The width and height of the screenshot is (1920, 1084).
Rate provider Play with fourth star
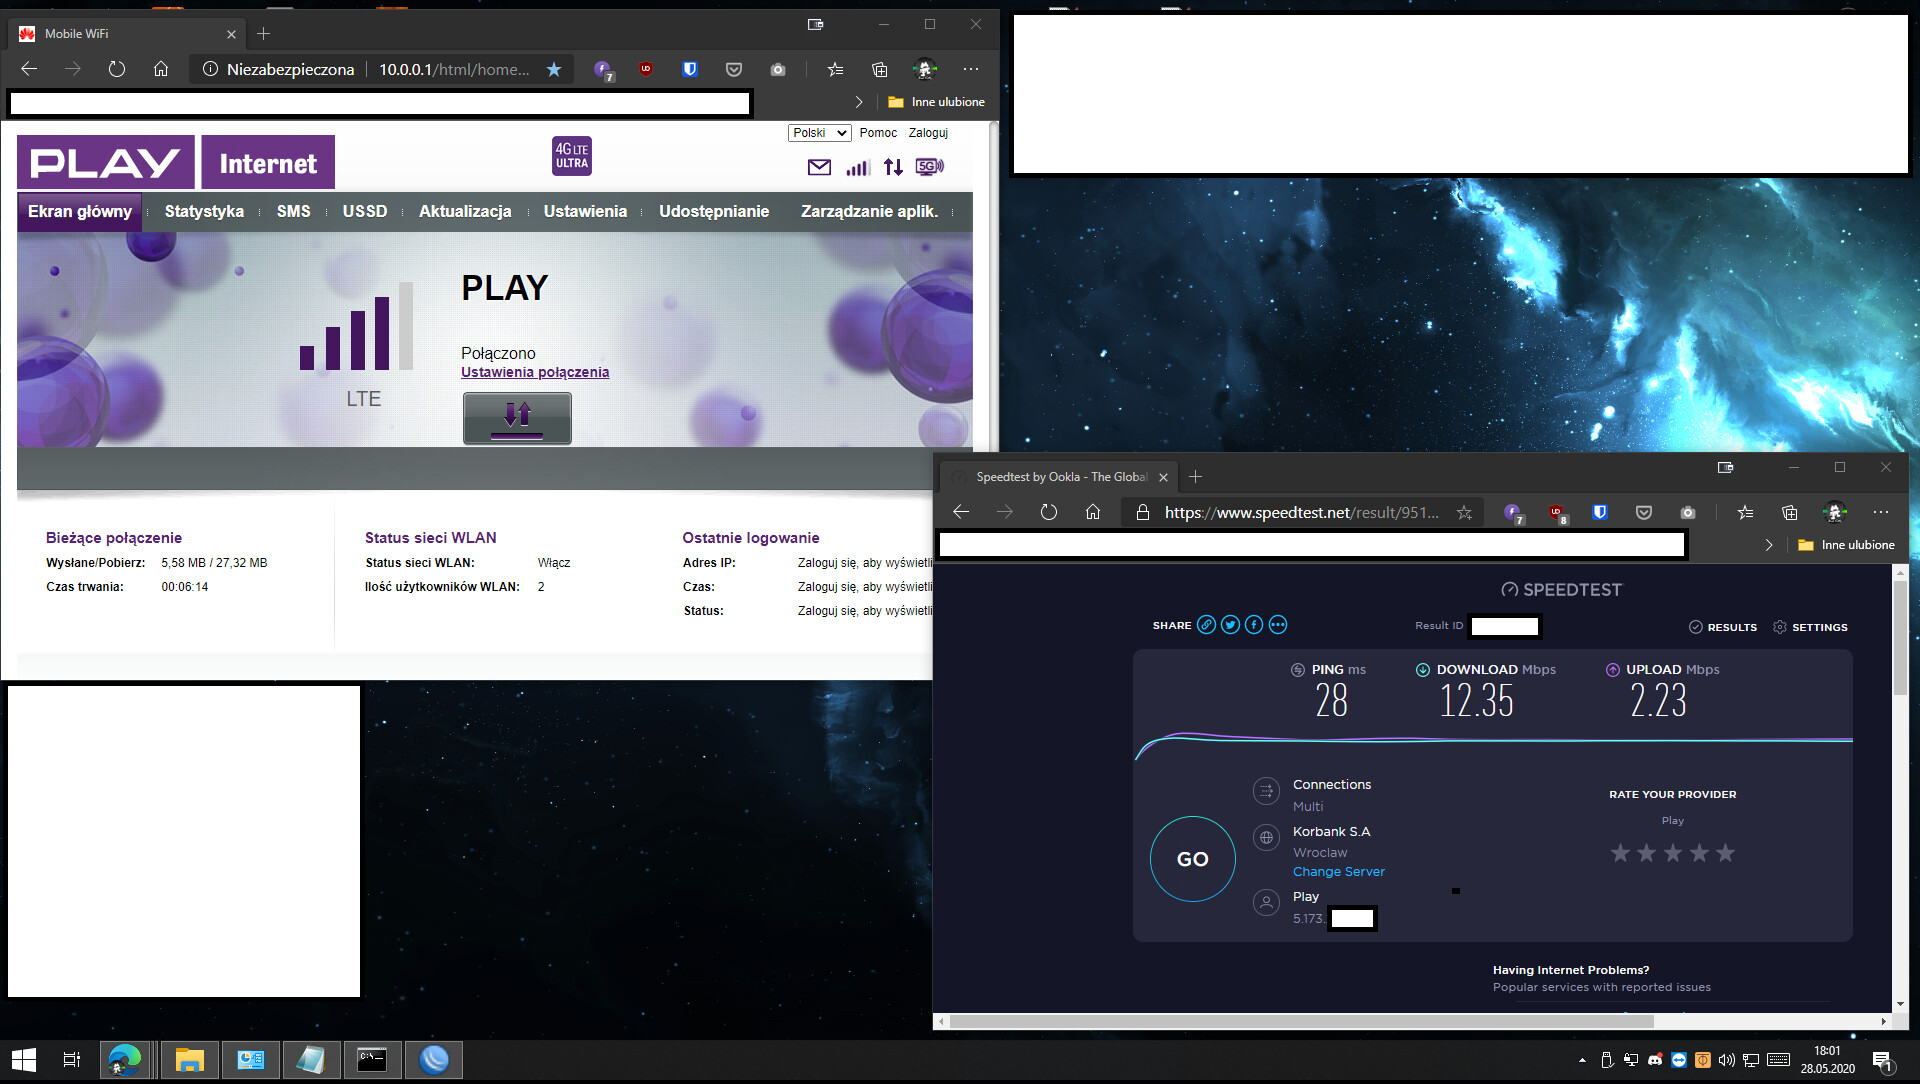[x=1698, y=852]
